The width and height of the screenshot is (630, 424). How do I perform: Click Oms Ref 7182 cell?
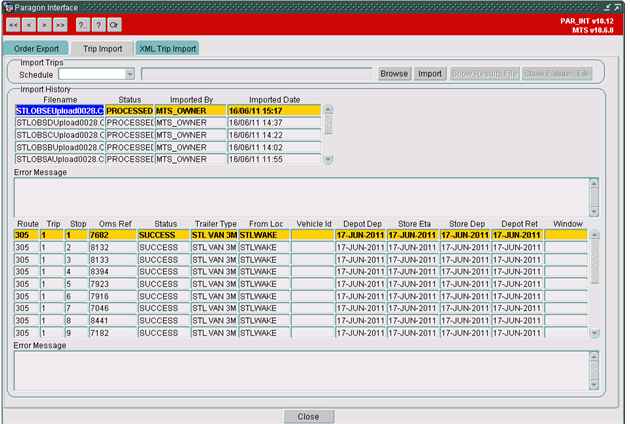[112, 333]
